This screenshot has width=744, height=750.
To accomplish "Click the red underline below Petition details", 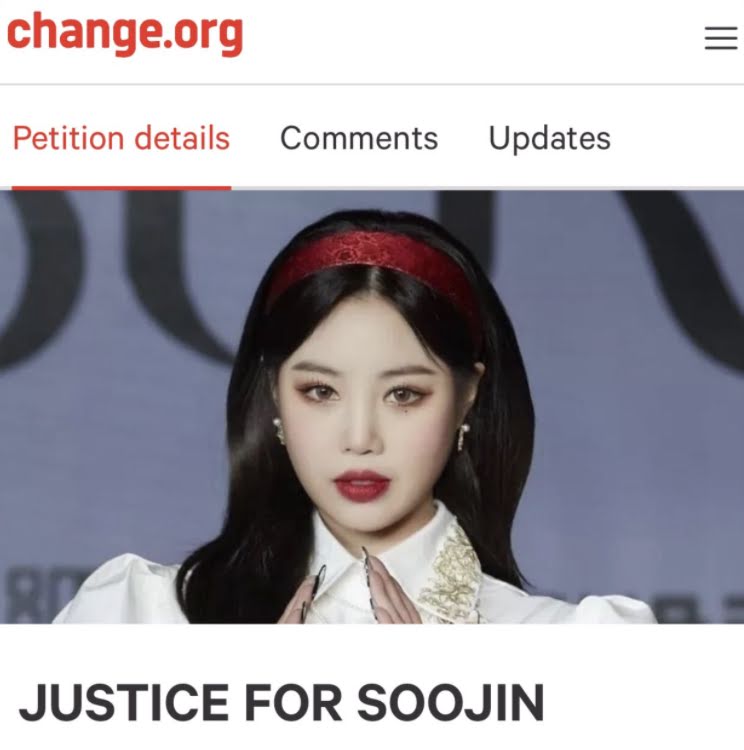I will (122, 188).
